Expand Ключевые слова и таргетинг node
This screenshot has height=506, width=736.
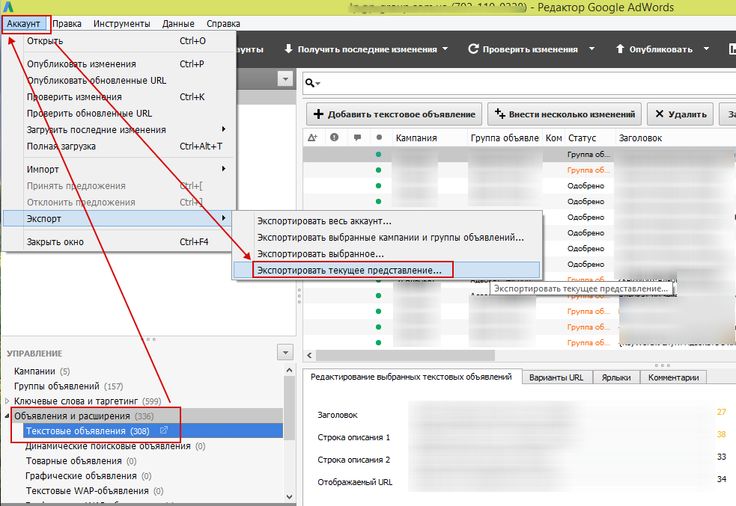[7, 401]
